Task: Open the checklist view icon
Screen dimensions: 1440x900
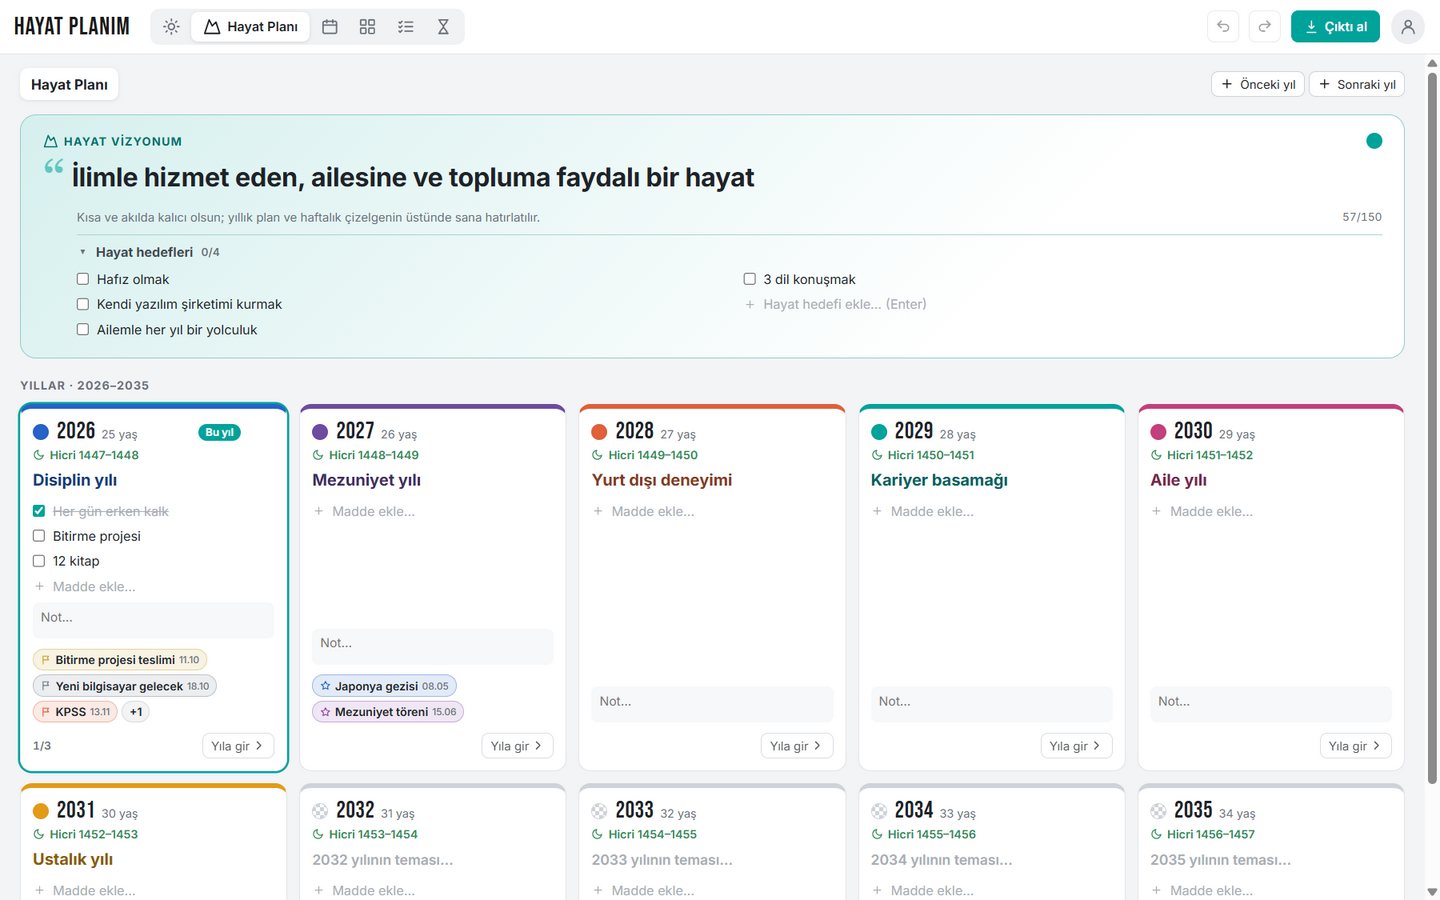Action: click(406, 27)
